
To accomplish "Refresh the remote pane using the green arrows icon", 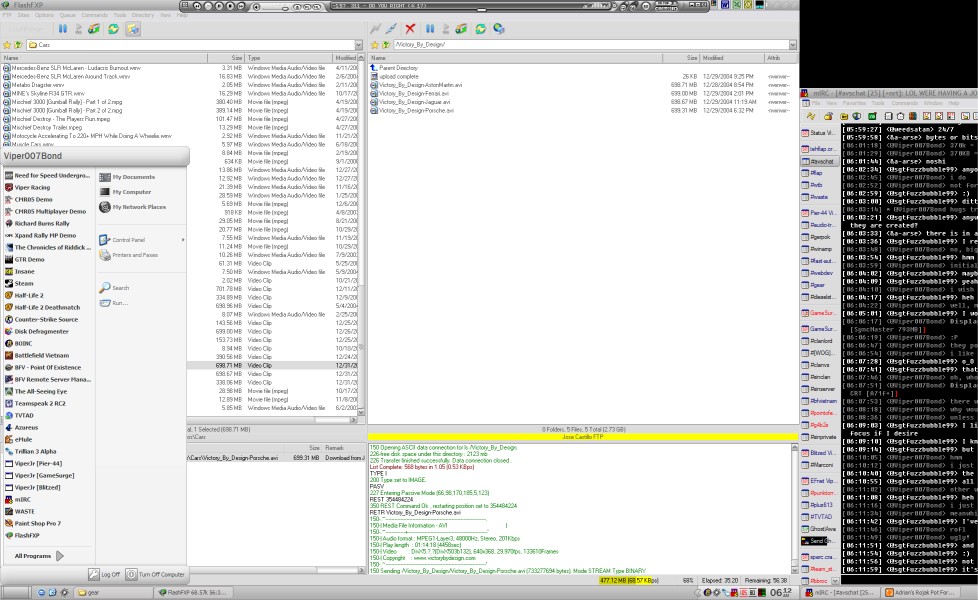I will click(479, 29).
